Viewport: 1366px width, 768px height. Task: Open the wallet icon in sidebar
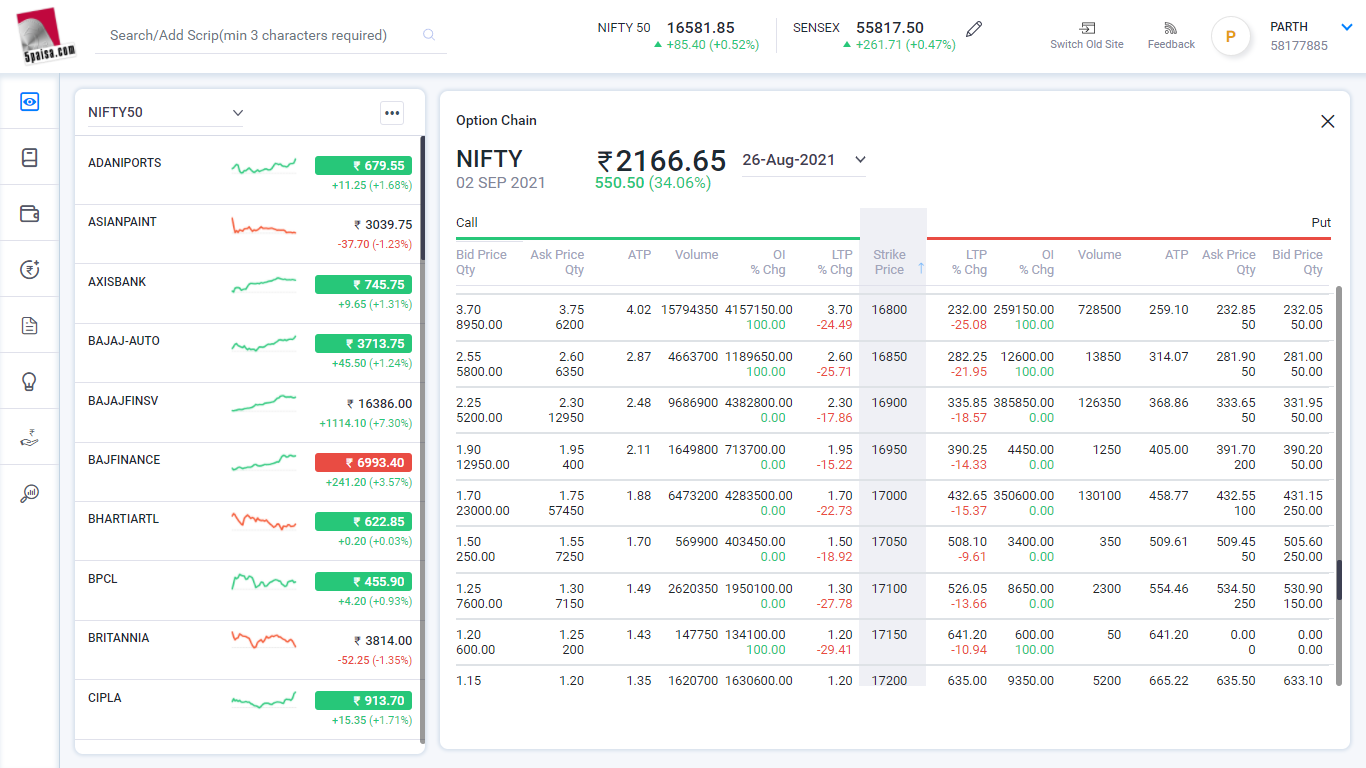click(30, 213)
